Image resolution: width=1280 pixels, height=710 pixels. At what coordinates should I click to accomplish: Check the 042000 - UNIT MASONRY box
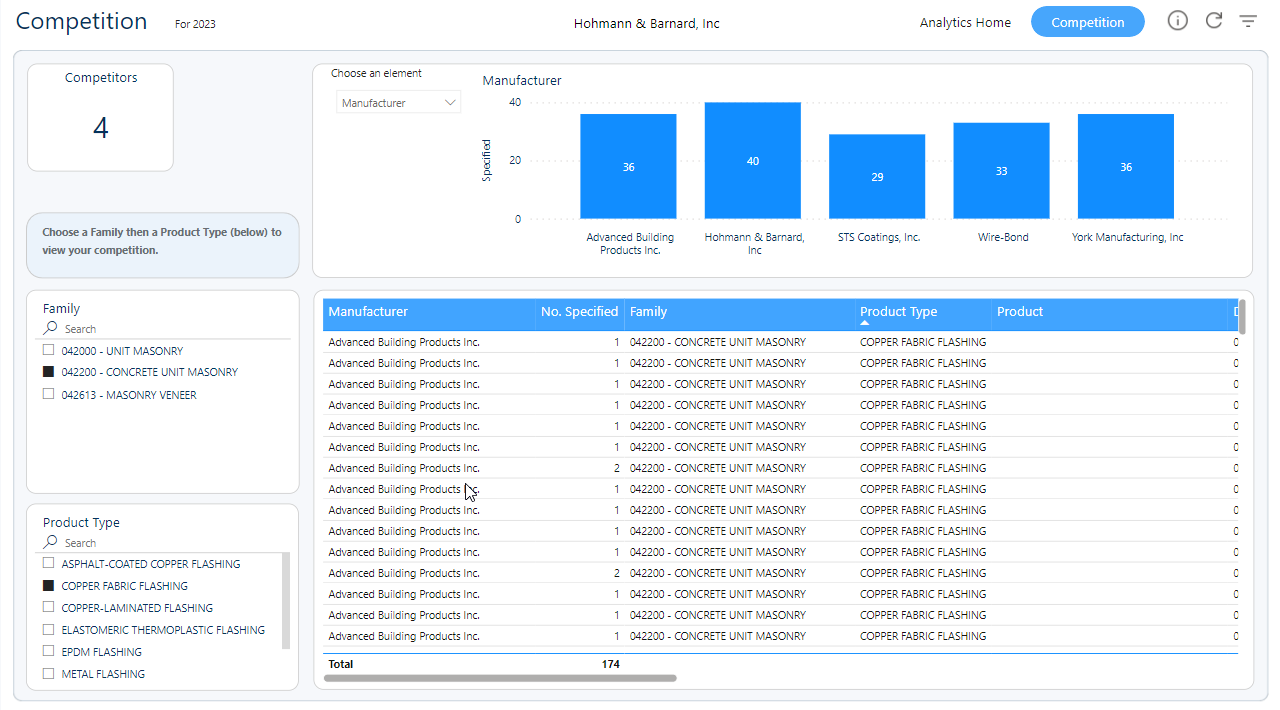pos(48,351)
